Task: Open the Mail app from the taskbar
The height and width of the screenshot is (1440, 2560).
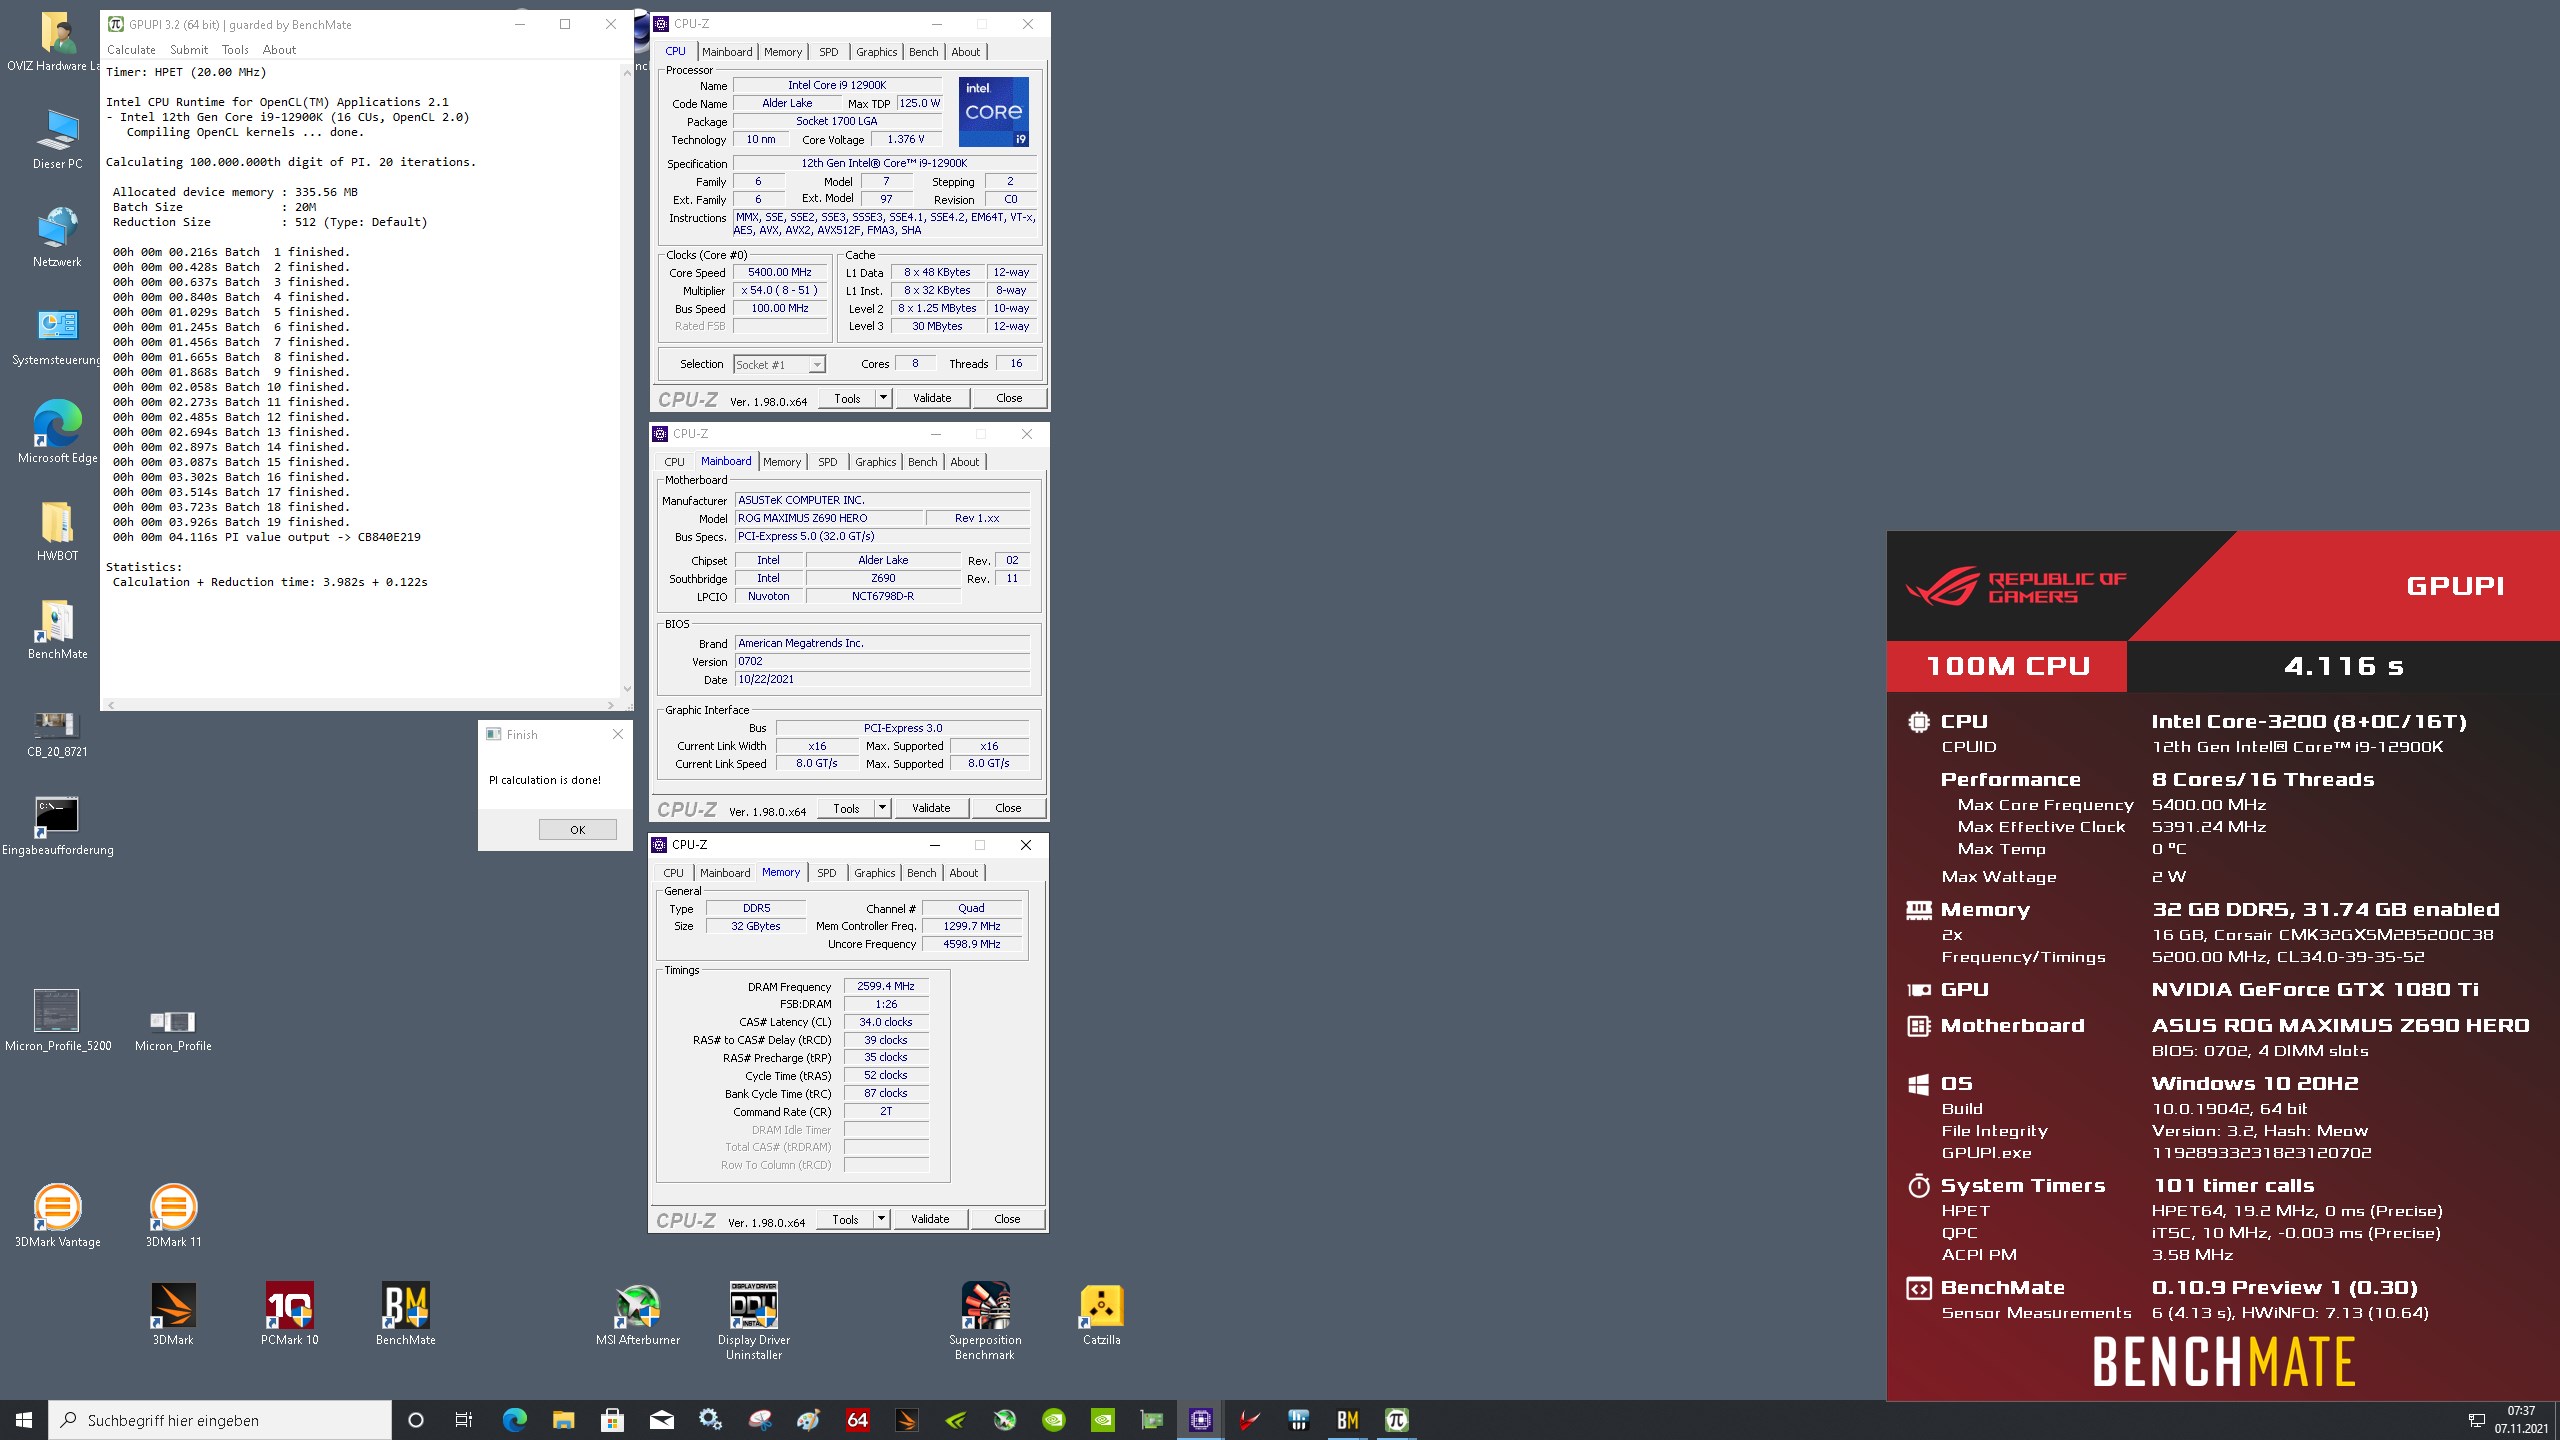Action: click(661, 1420)
